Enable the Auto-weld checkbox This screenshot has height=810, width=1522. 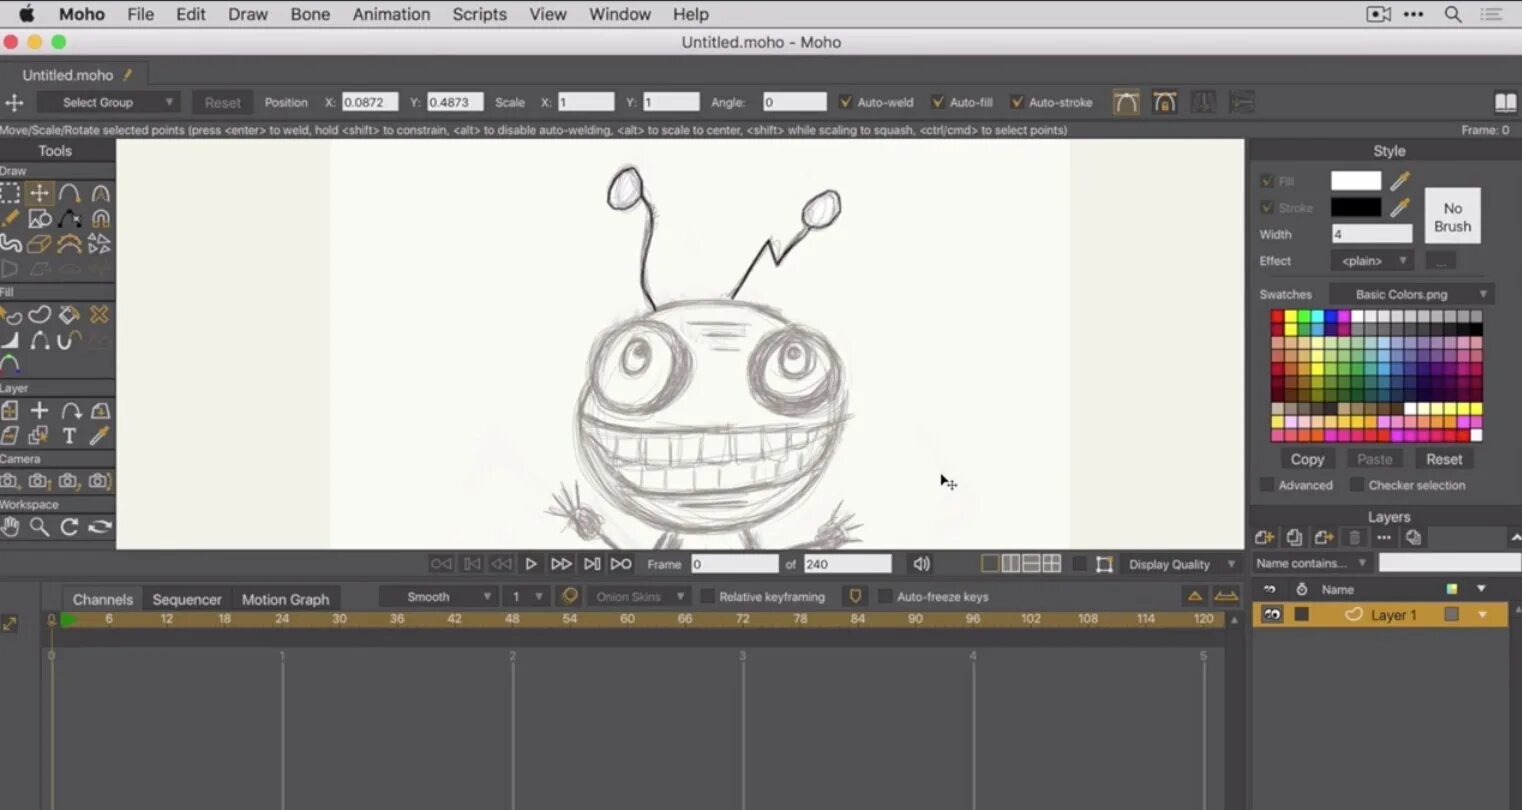pyautogui.click(x=846, y=101)
